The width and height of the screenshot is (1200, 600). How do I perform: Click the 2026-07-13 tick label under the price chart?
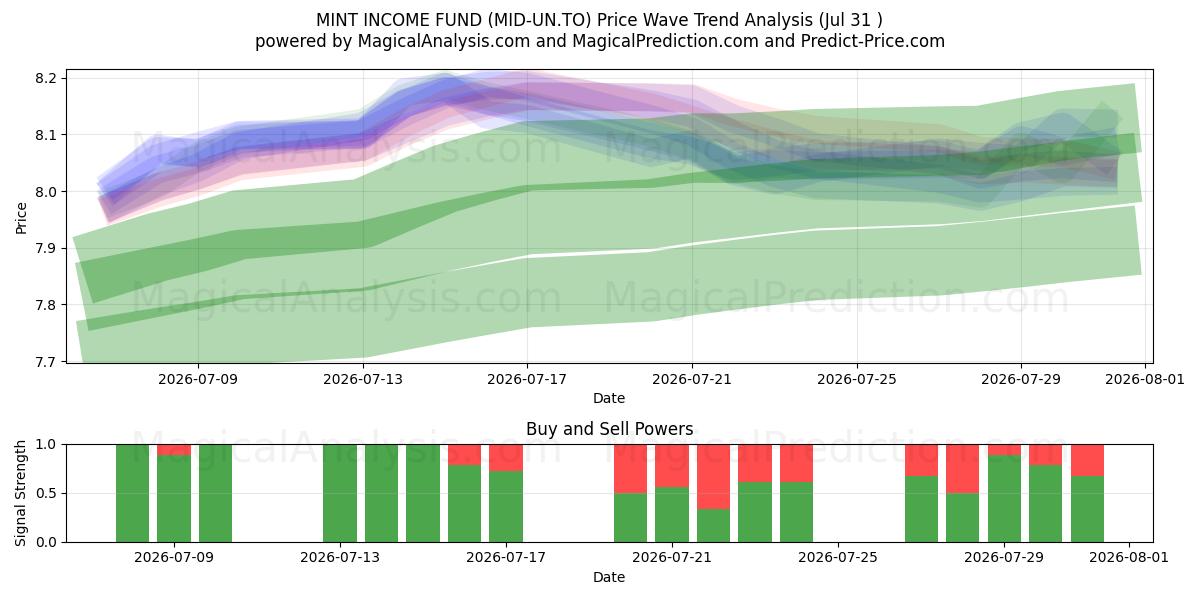coord(363,379)
